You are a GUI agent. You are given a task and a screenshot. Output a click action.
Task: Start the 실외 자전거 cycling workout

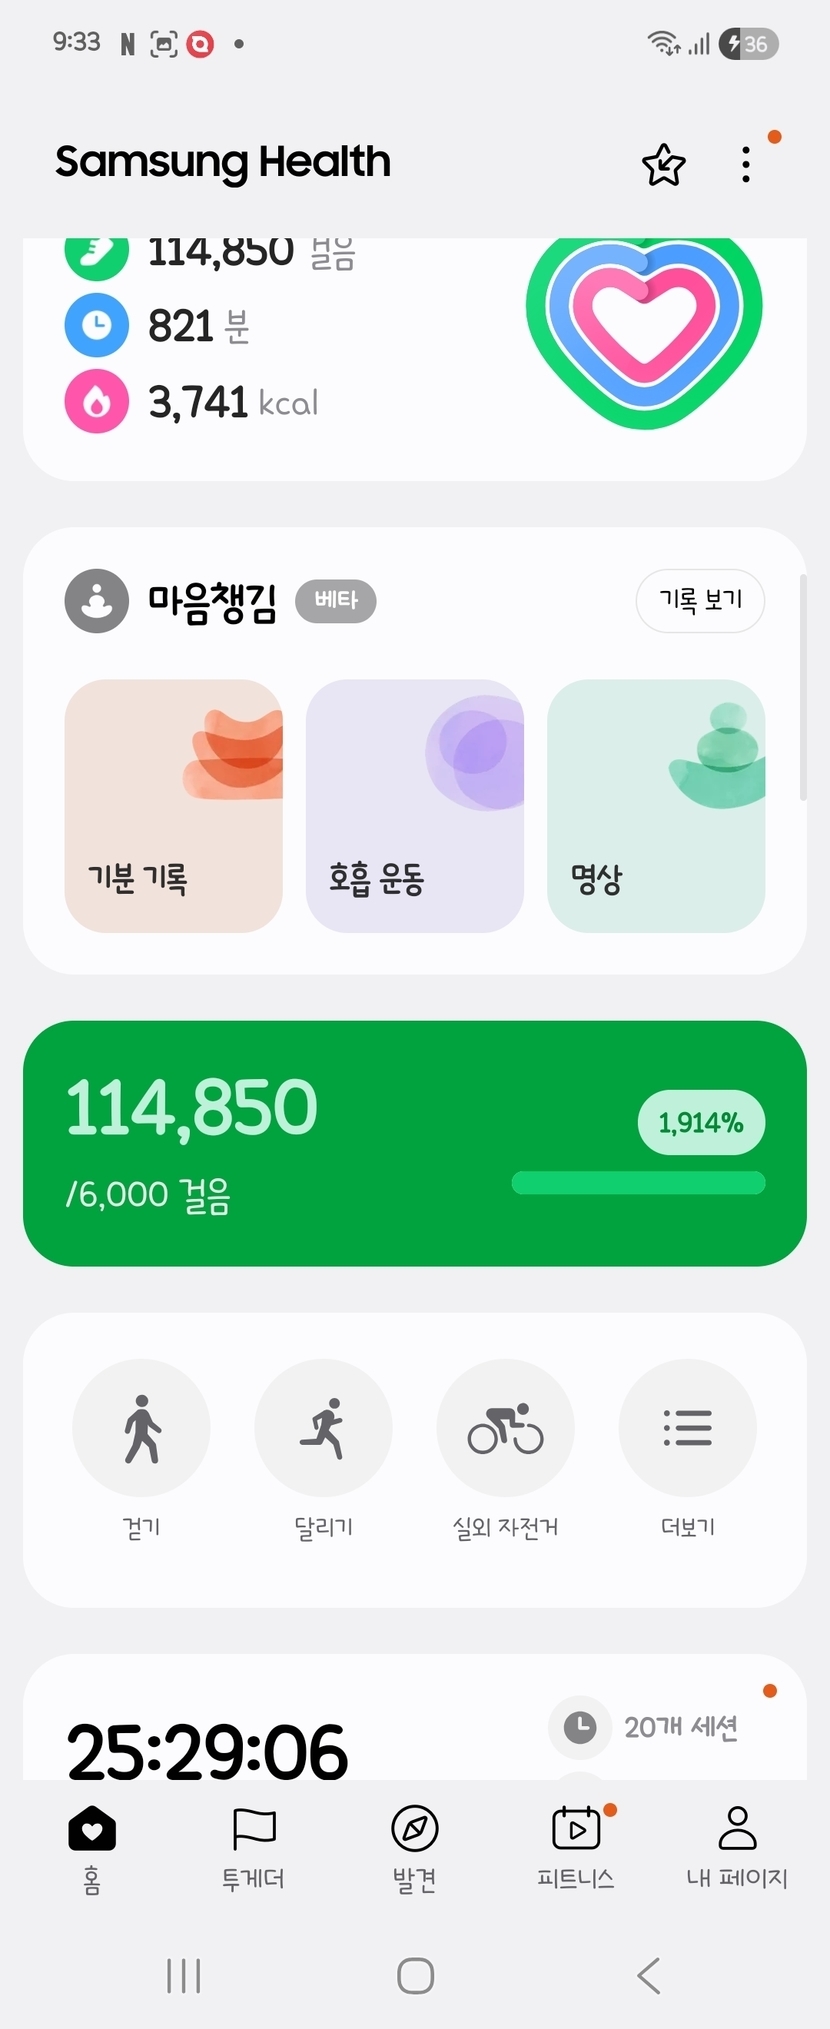click(x=505, y=1428)
